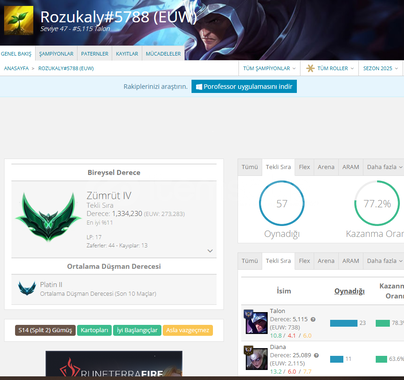Expand the Bireysel Derece details chevron
The width and height of the screenshot is (404, 380).
point(210,251)
